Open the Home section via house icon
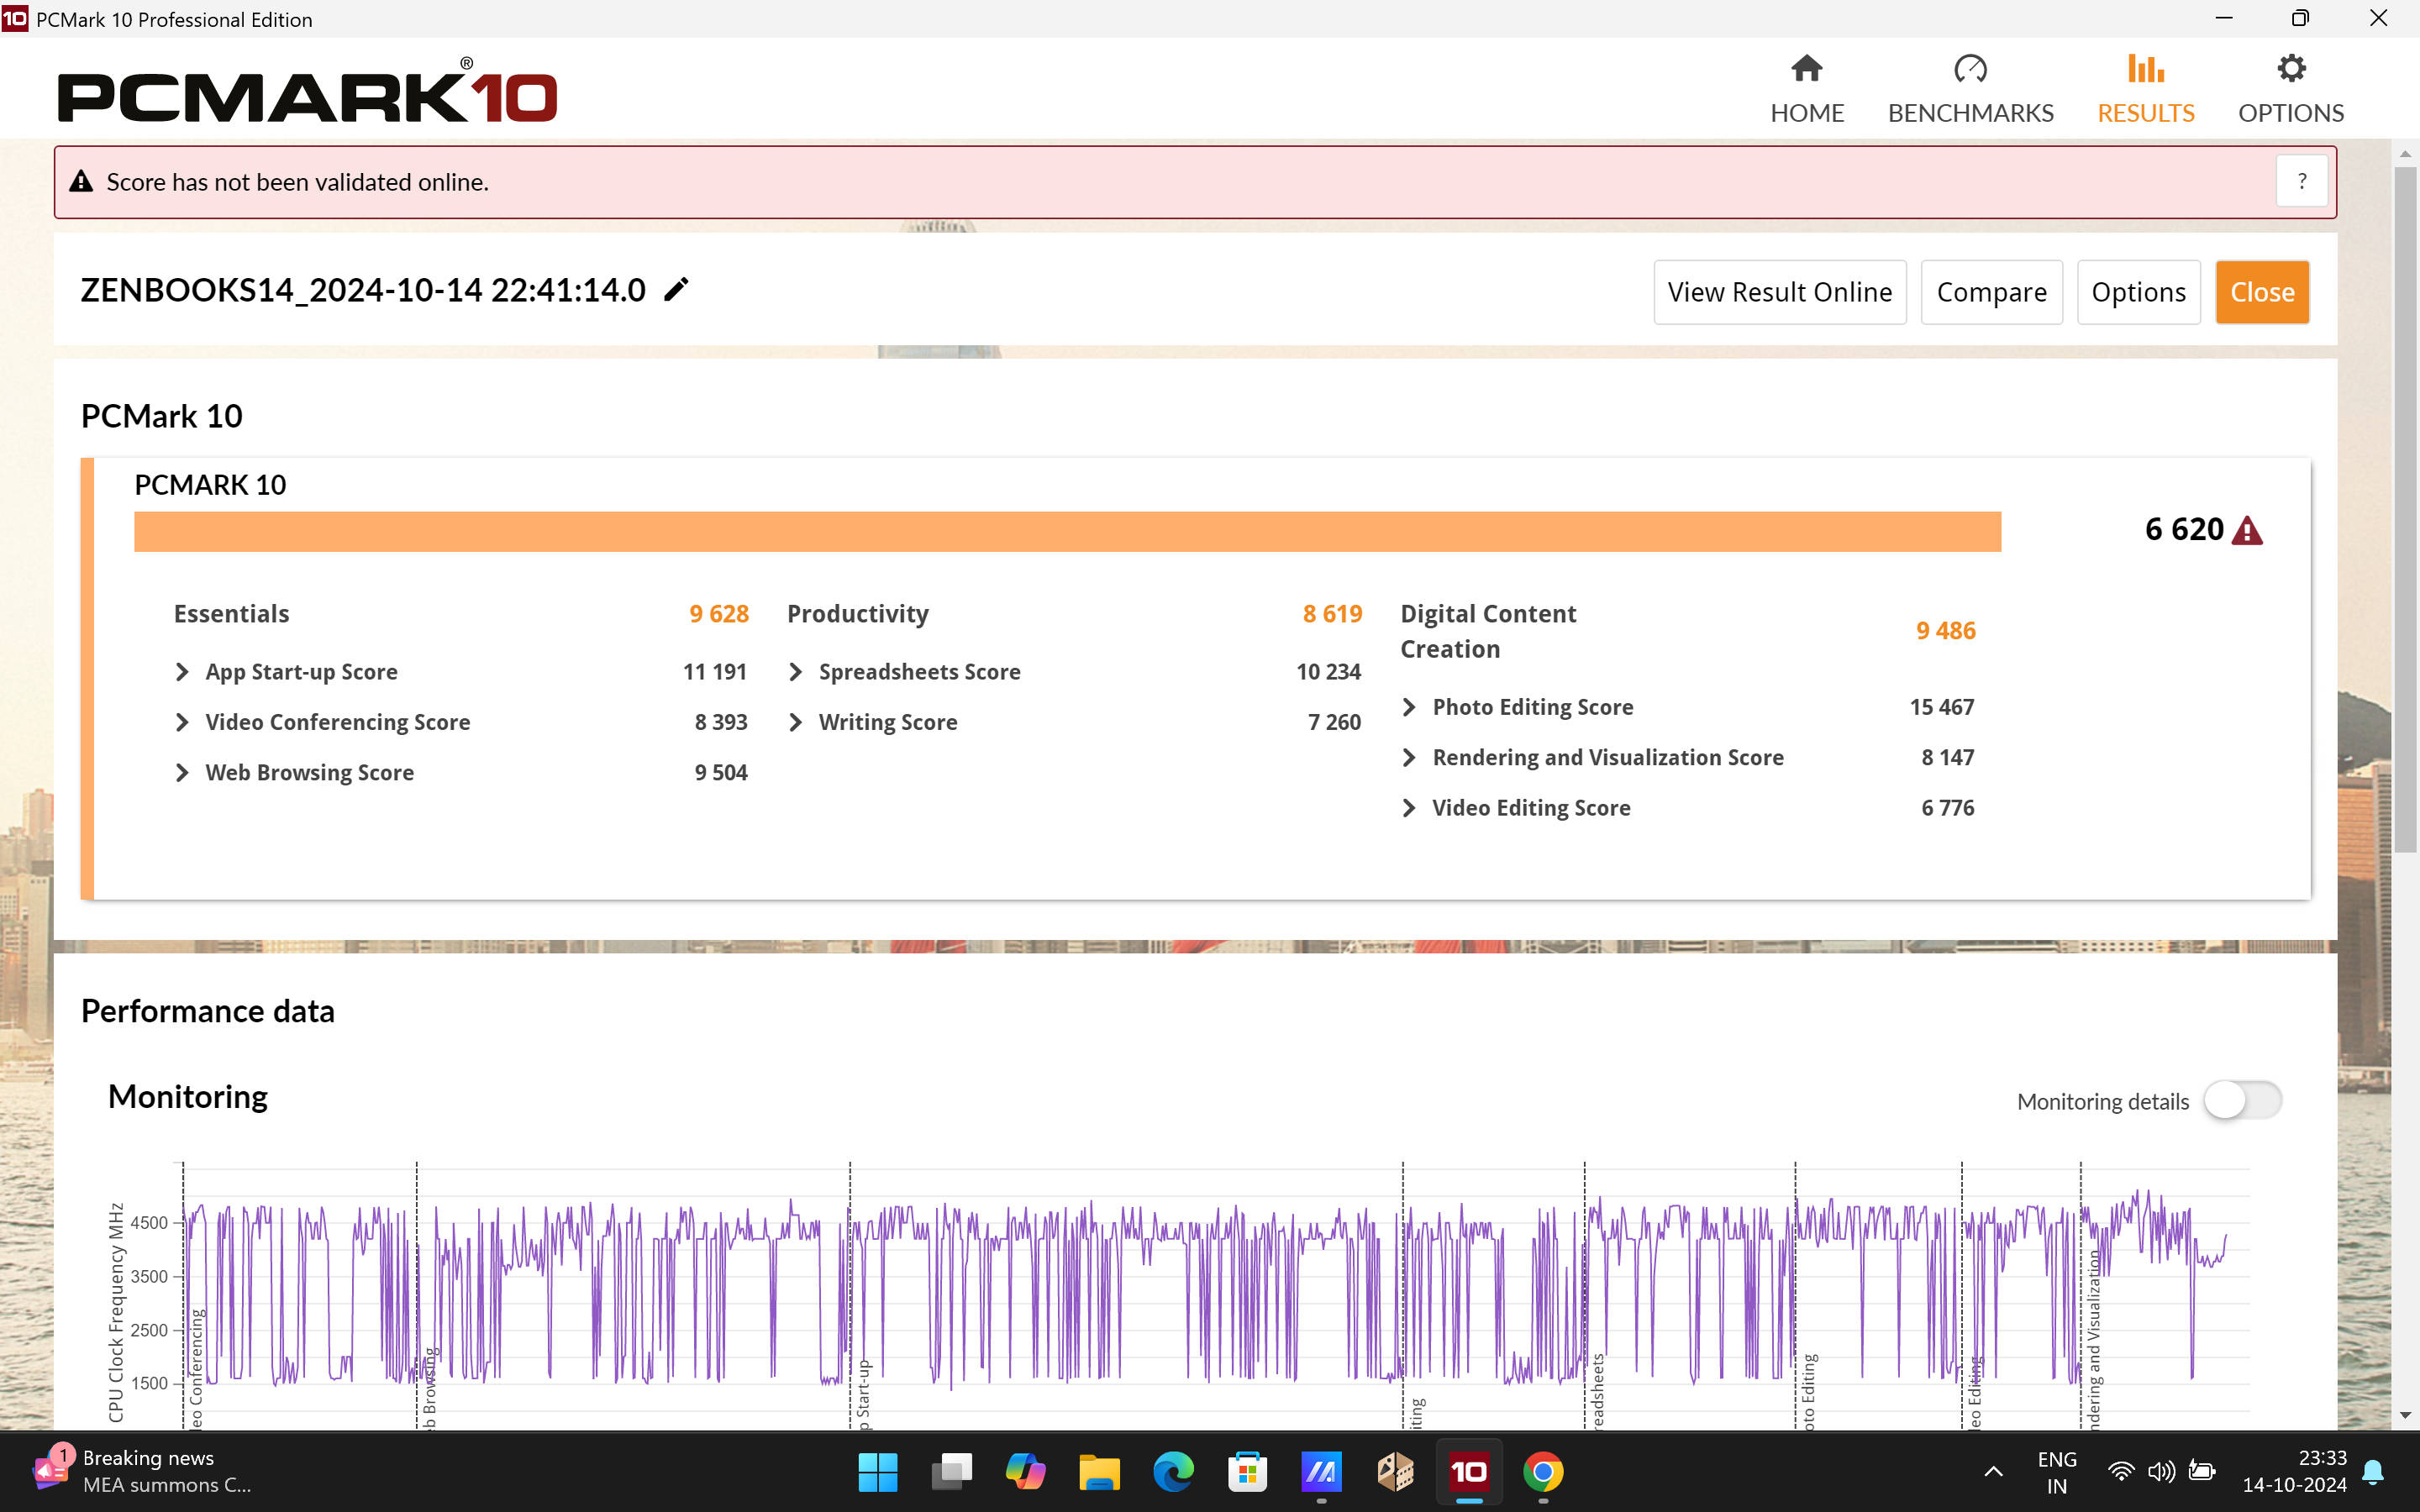This screenshot has width=2420, height=1512. 1806,69
